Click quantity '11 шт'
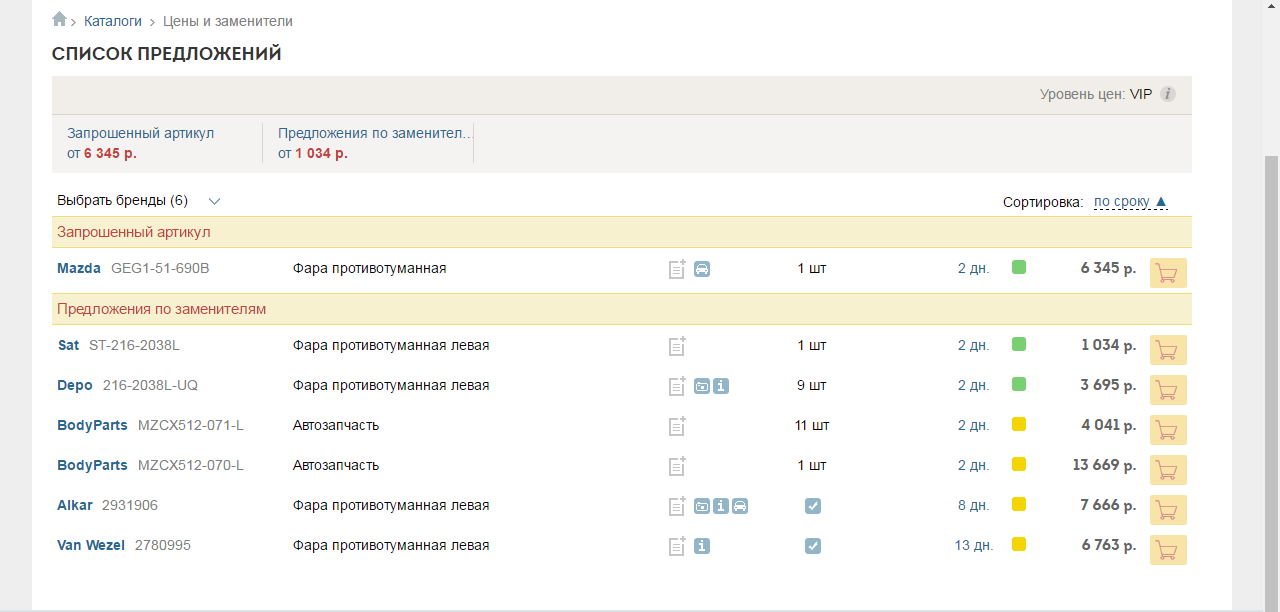The width and height of the screenshot is (1280, 612). tap(812, 425)
